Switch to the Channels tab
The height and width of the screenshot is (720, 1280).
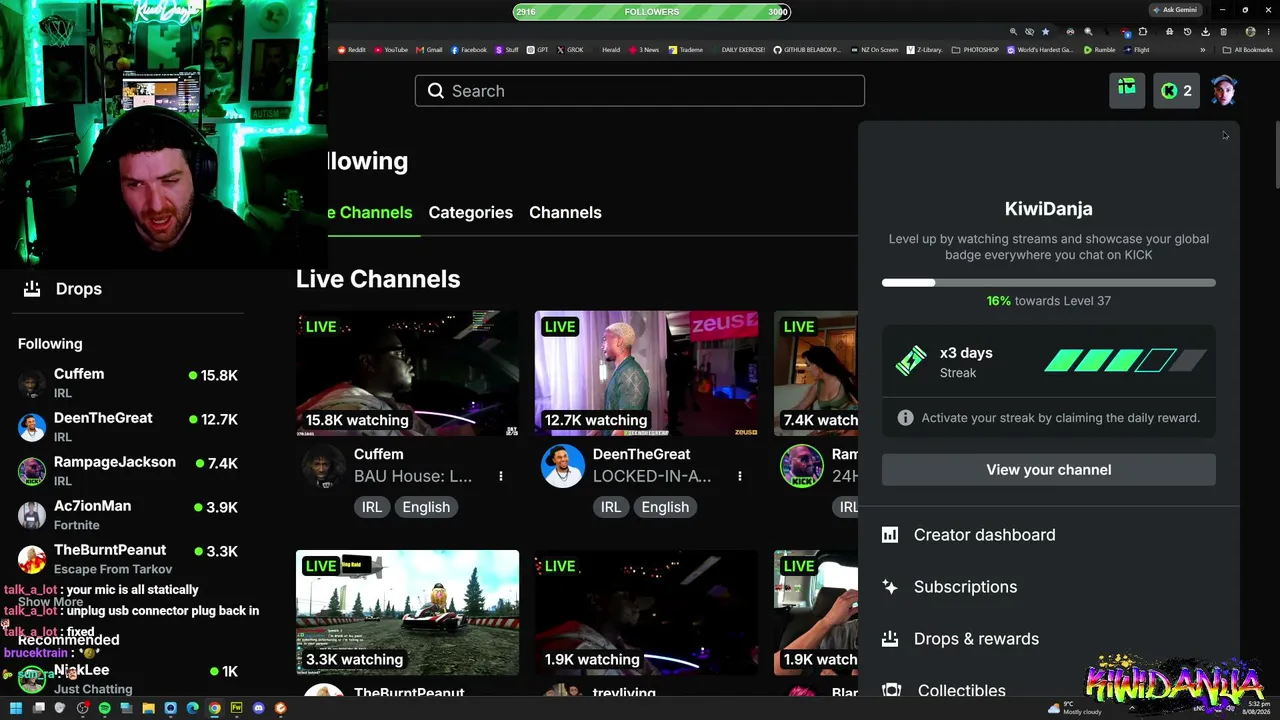pos(565,212)
